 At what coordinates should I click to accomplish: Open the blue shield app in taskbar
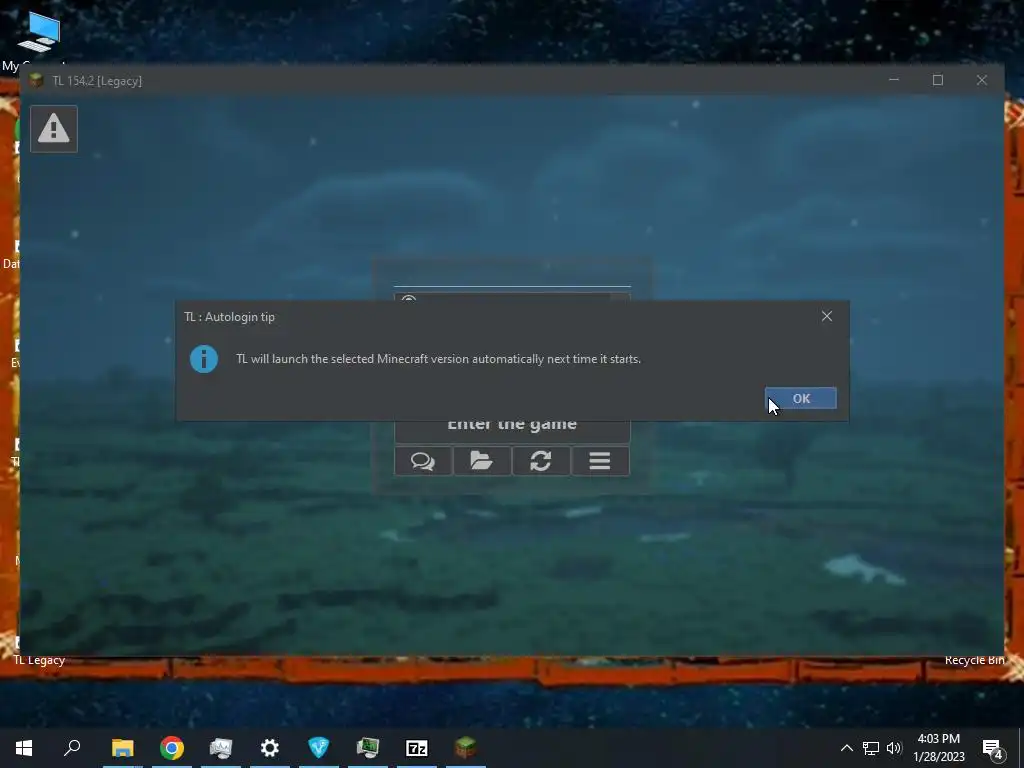(319, 748)
